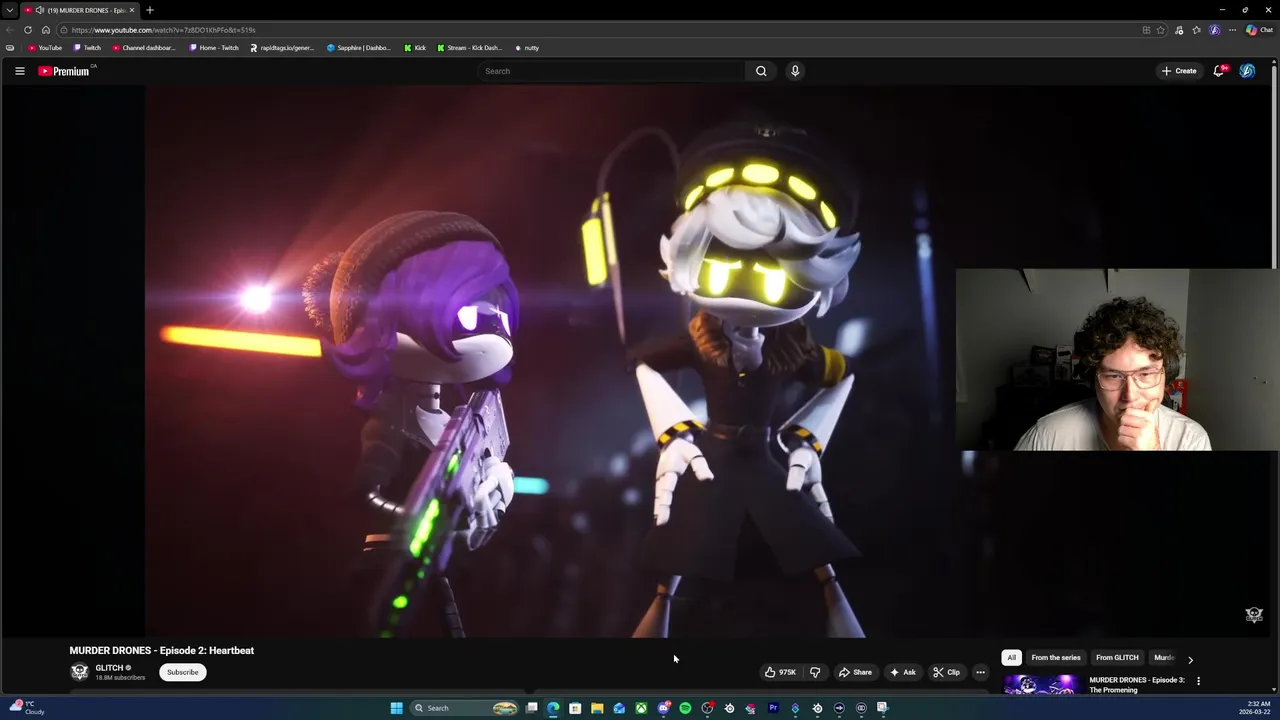Click the taskbar Search box
The height and width of the screenshot is (720, 1280).
pyautogui.click(x=464, y=708)
